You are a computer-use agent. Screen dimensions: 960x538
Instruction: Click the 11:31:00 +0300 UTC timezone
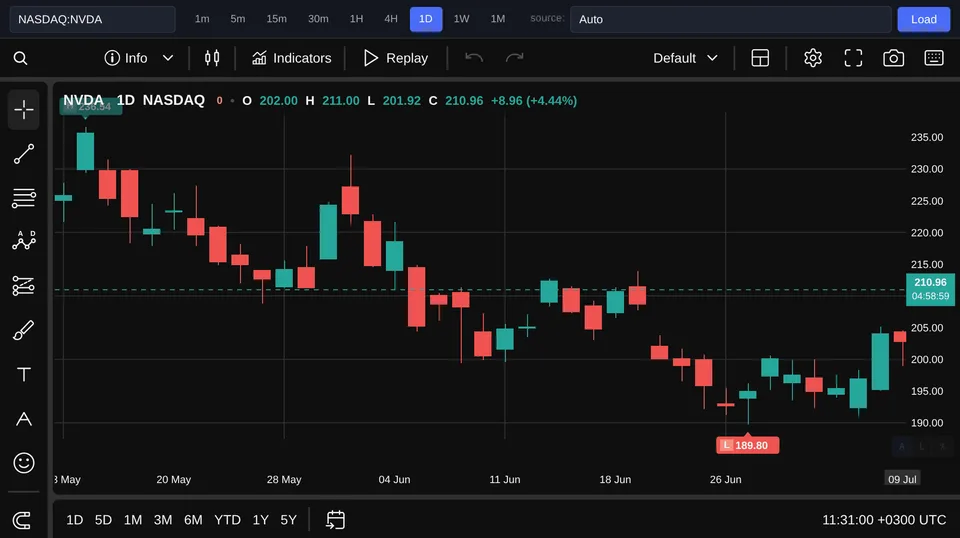pos(883,520)
